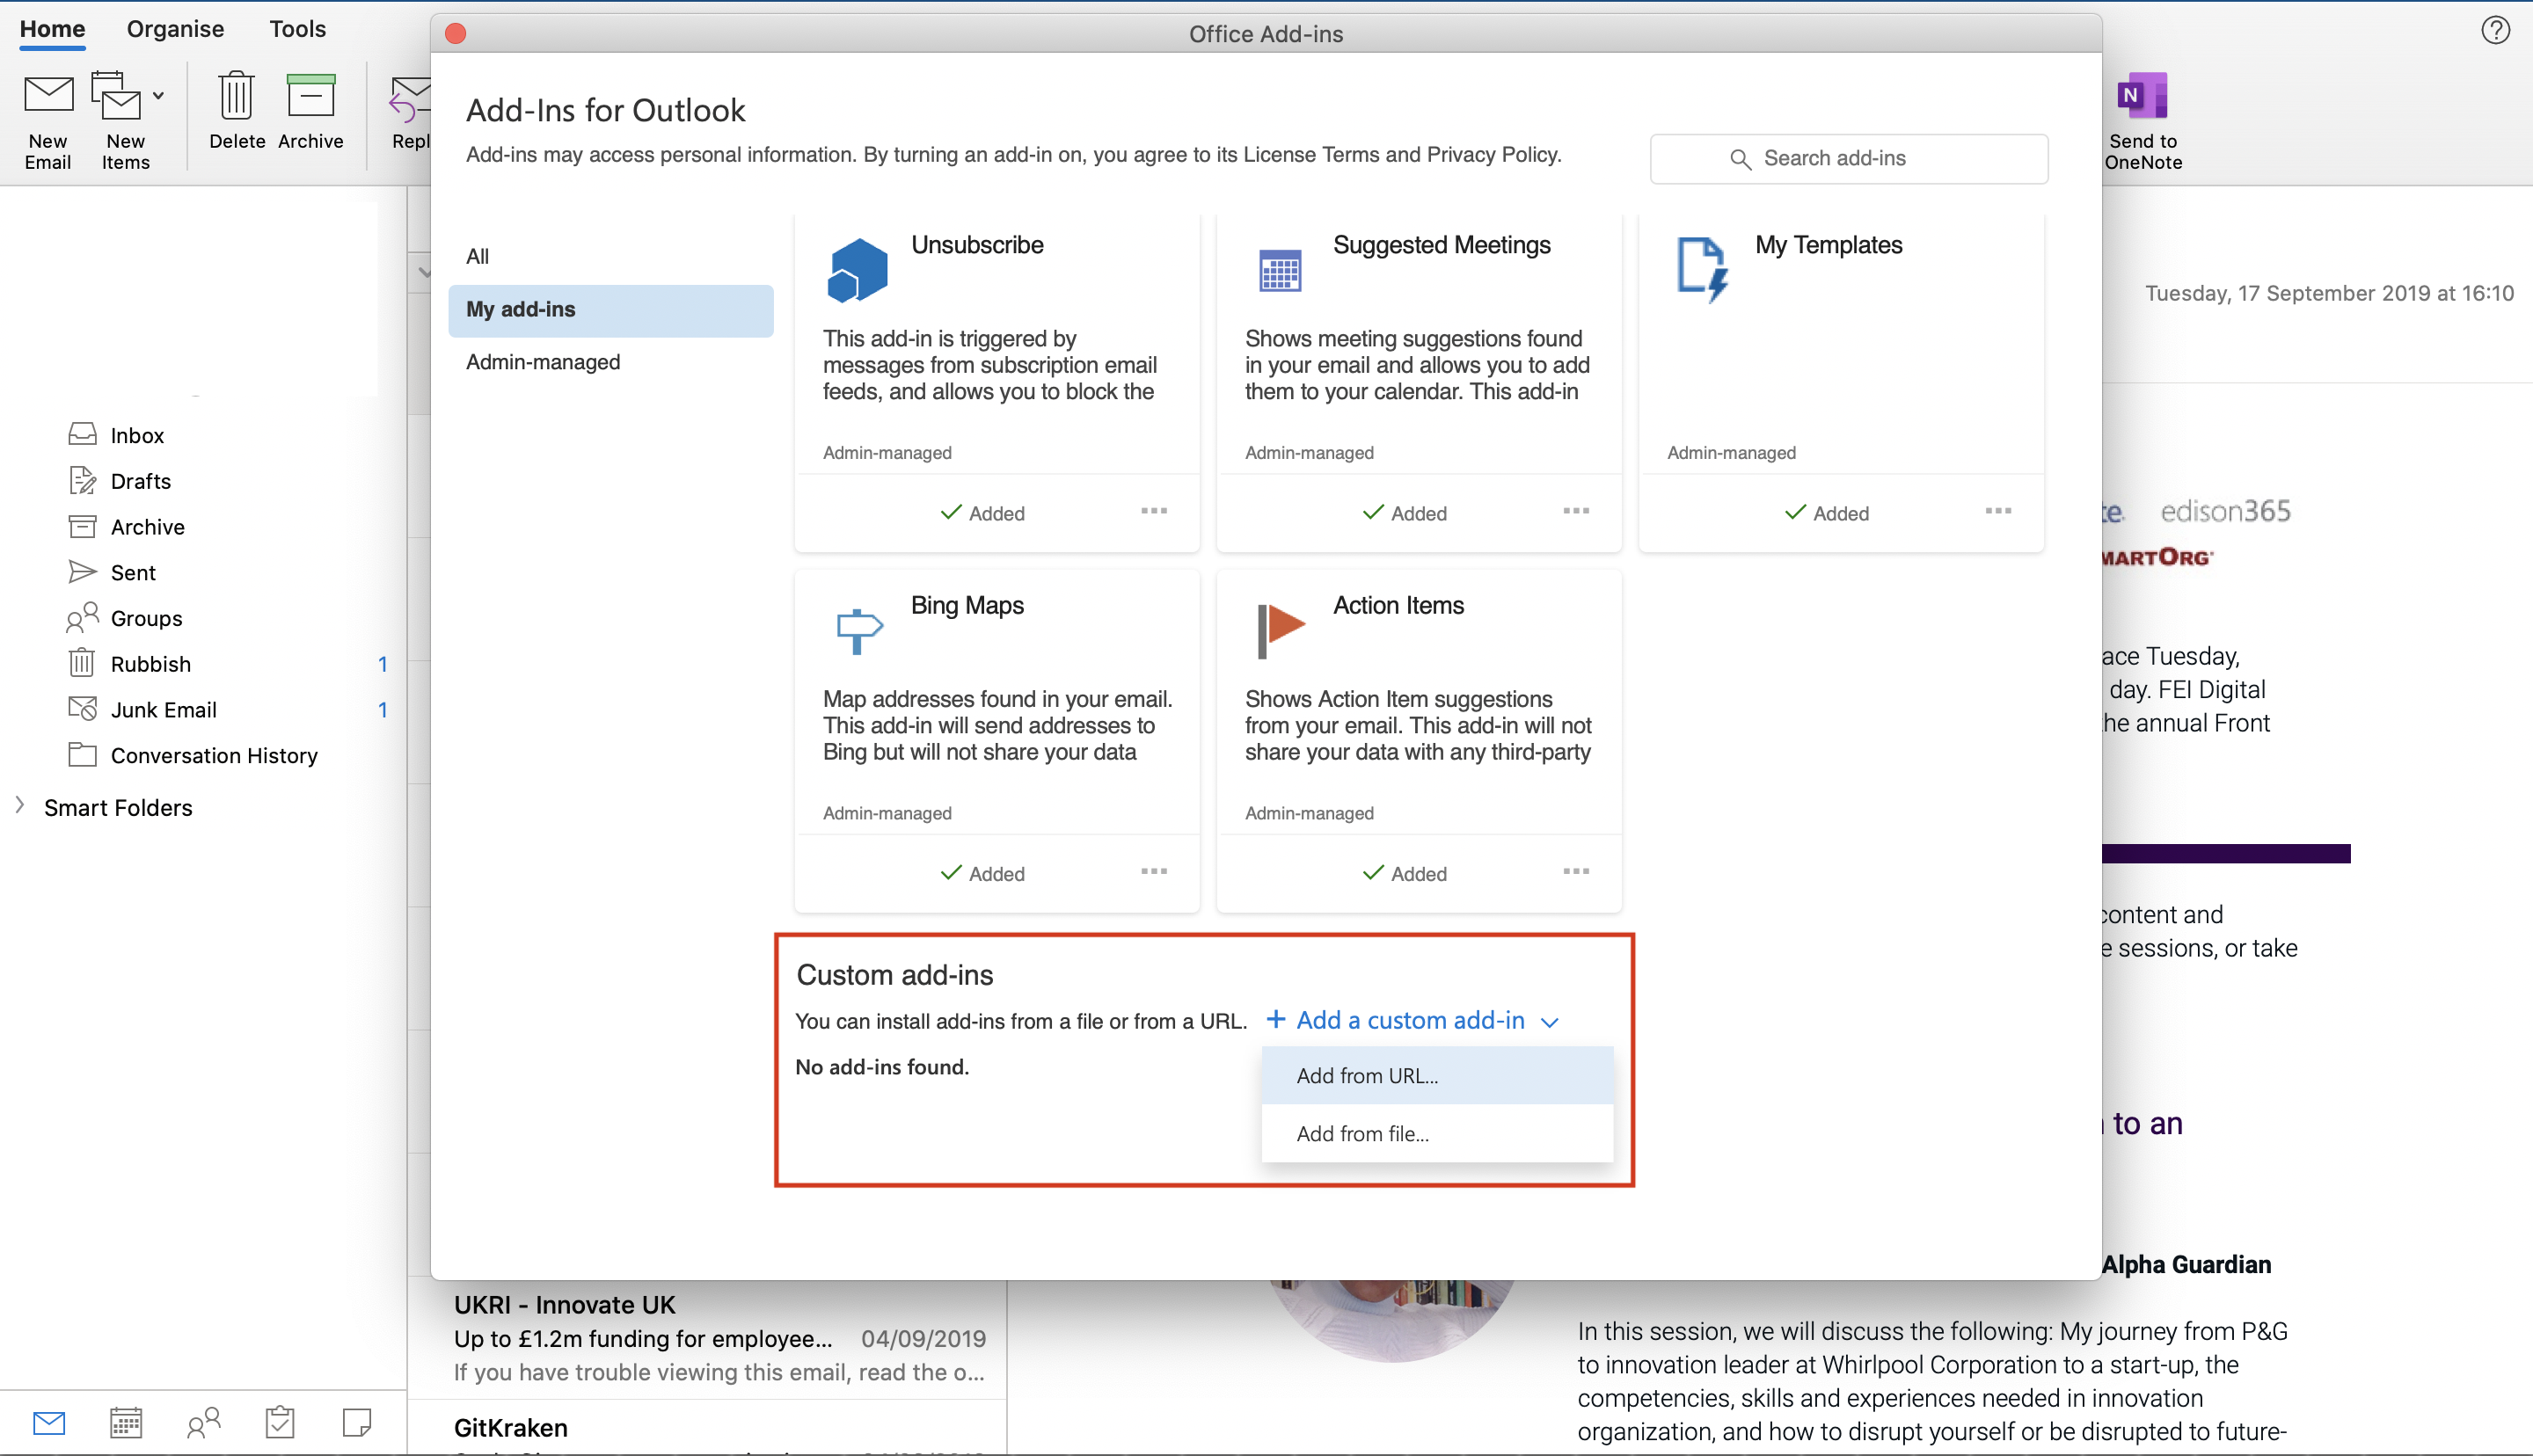
Task: Switch to the Organise ribbon tab
Action: click(175, 29)
